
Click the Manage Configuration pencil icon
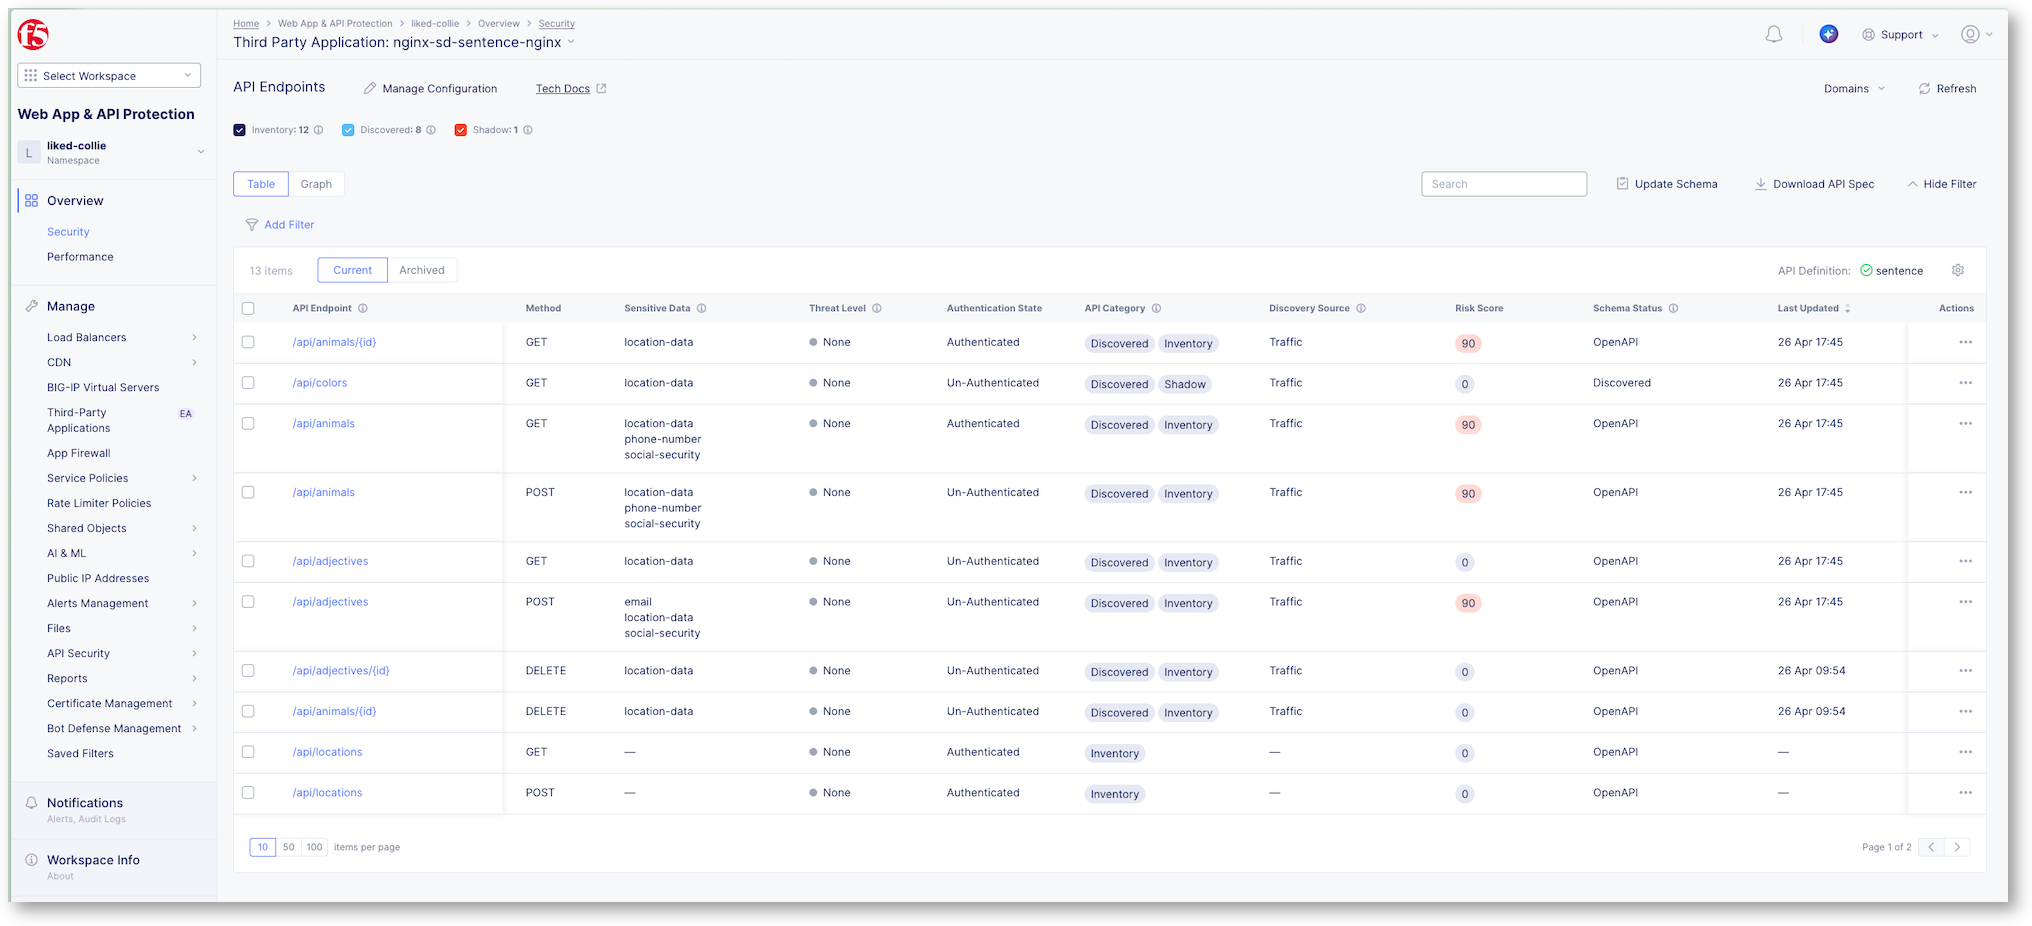point(370,89)
